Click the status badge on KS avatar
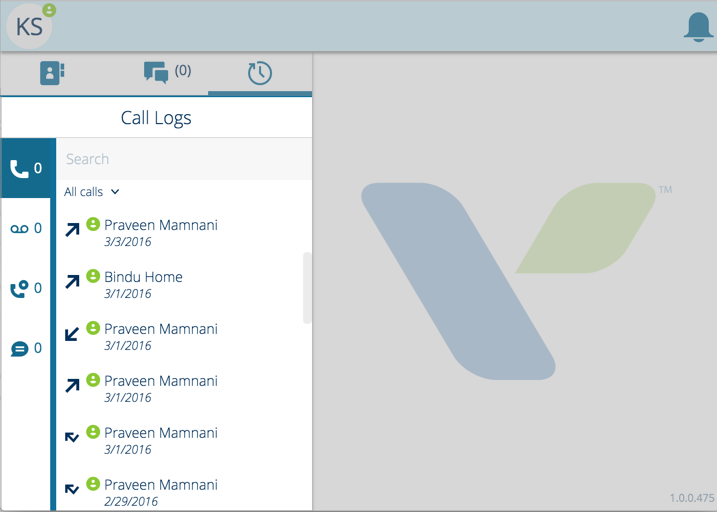 coord(49,10)
